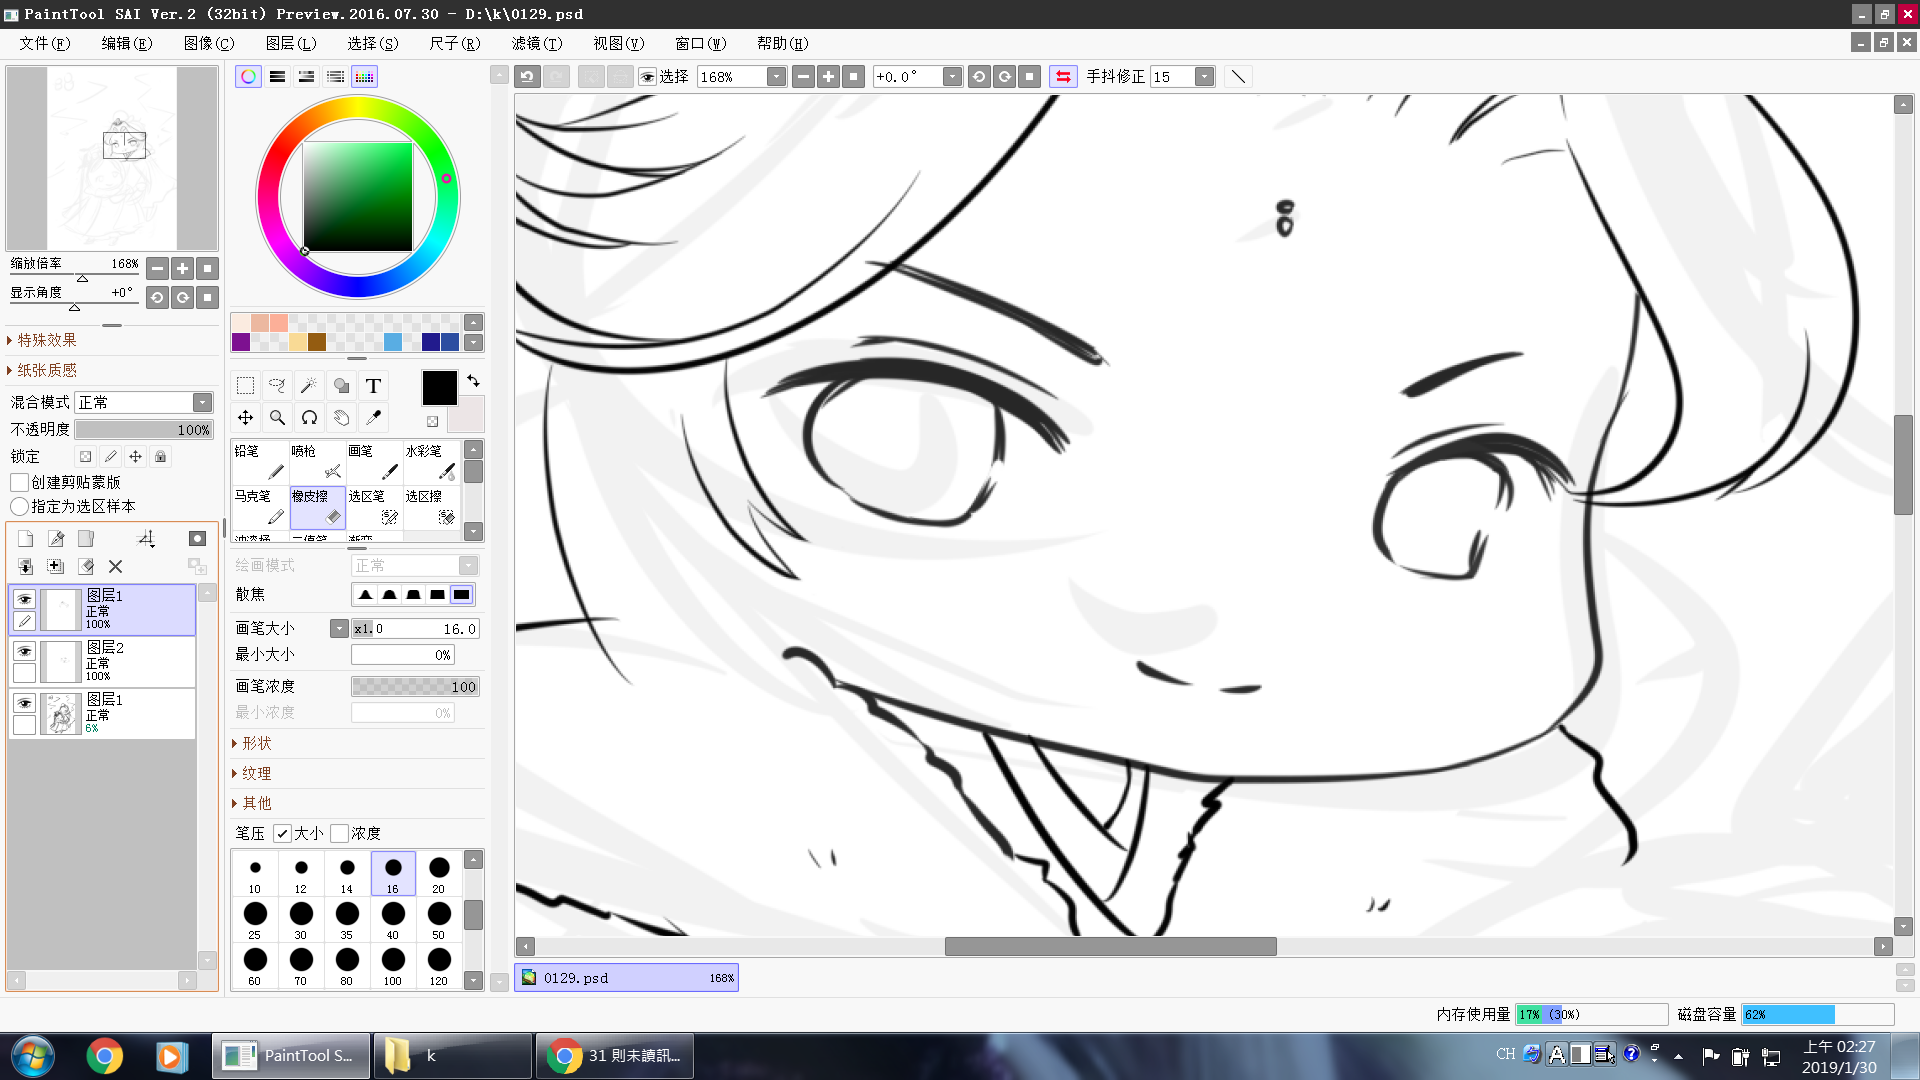Toggle horizontal flip view button
This screenshot has height=1080, width=1920.
pos(1063,77)
